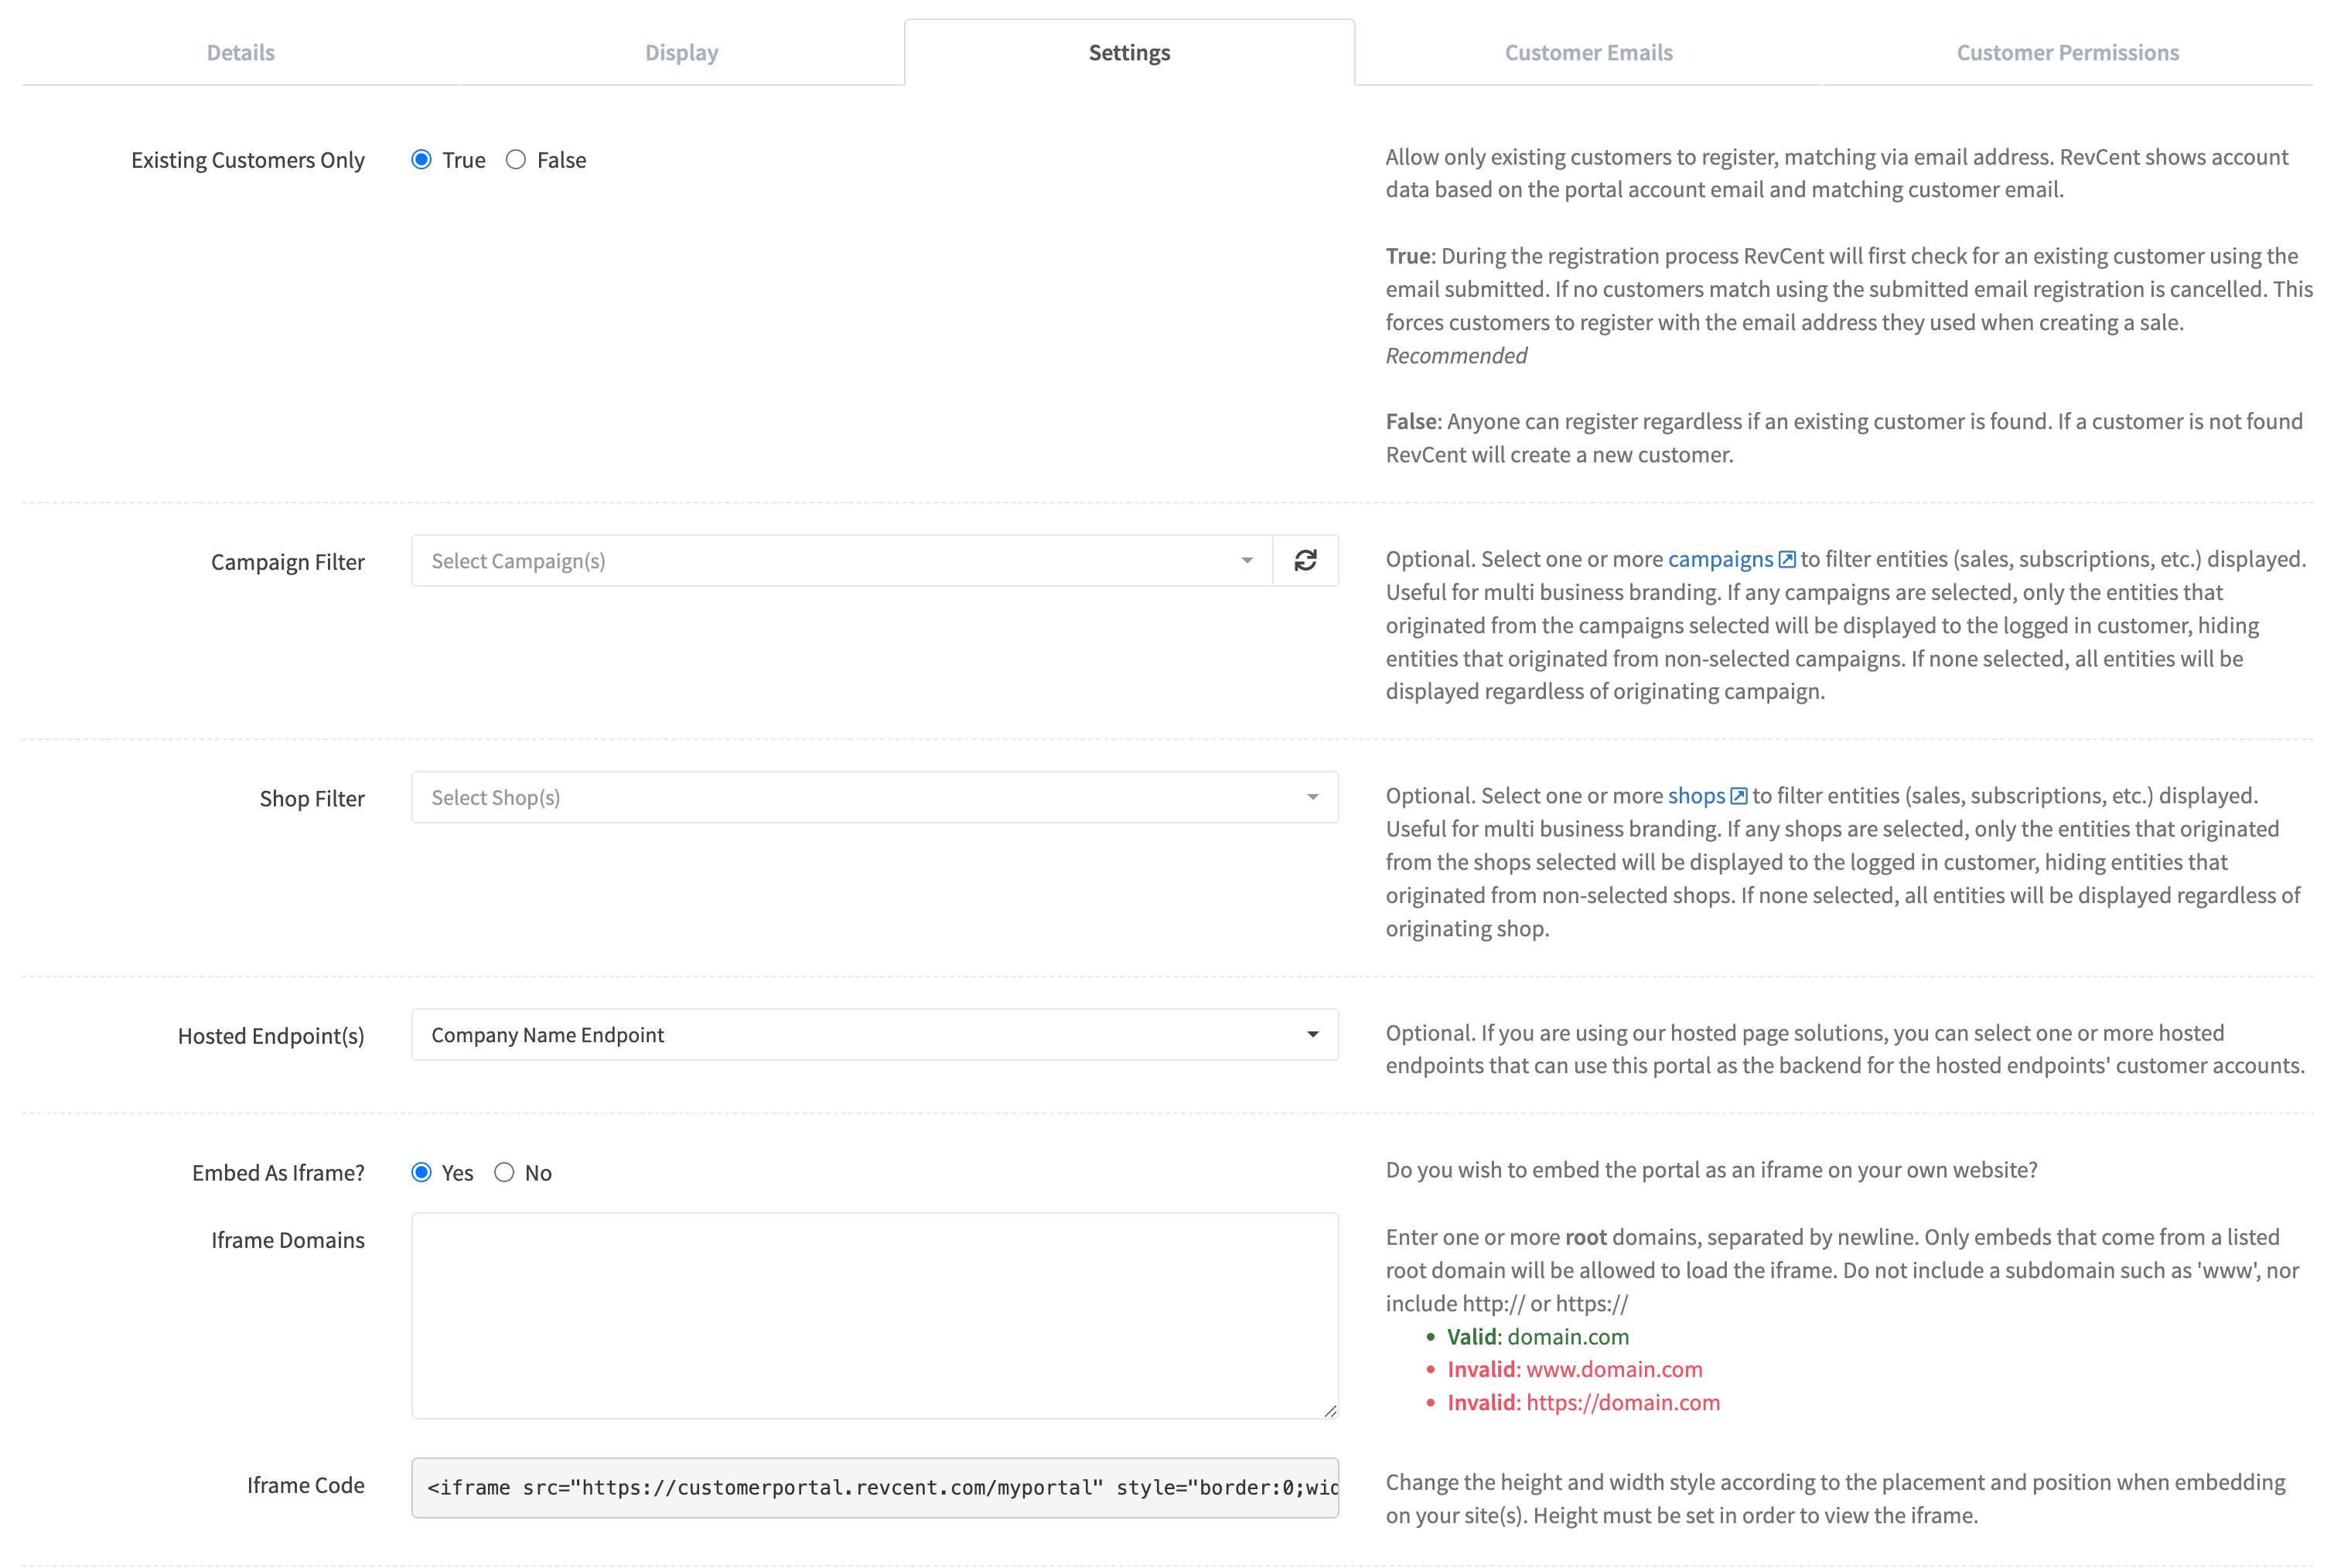2334x1568 pixels.
Task: Click the 'Existing Customers Only' label
Action: pyautogui.click(x=248, y=160)
